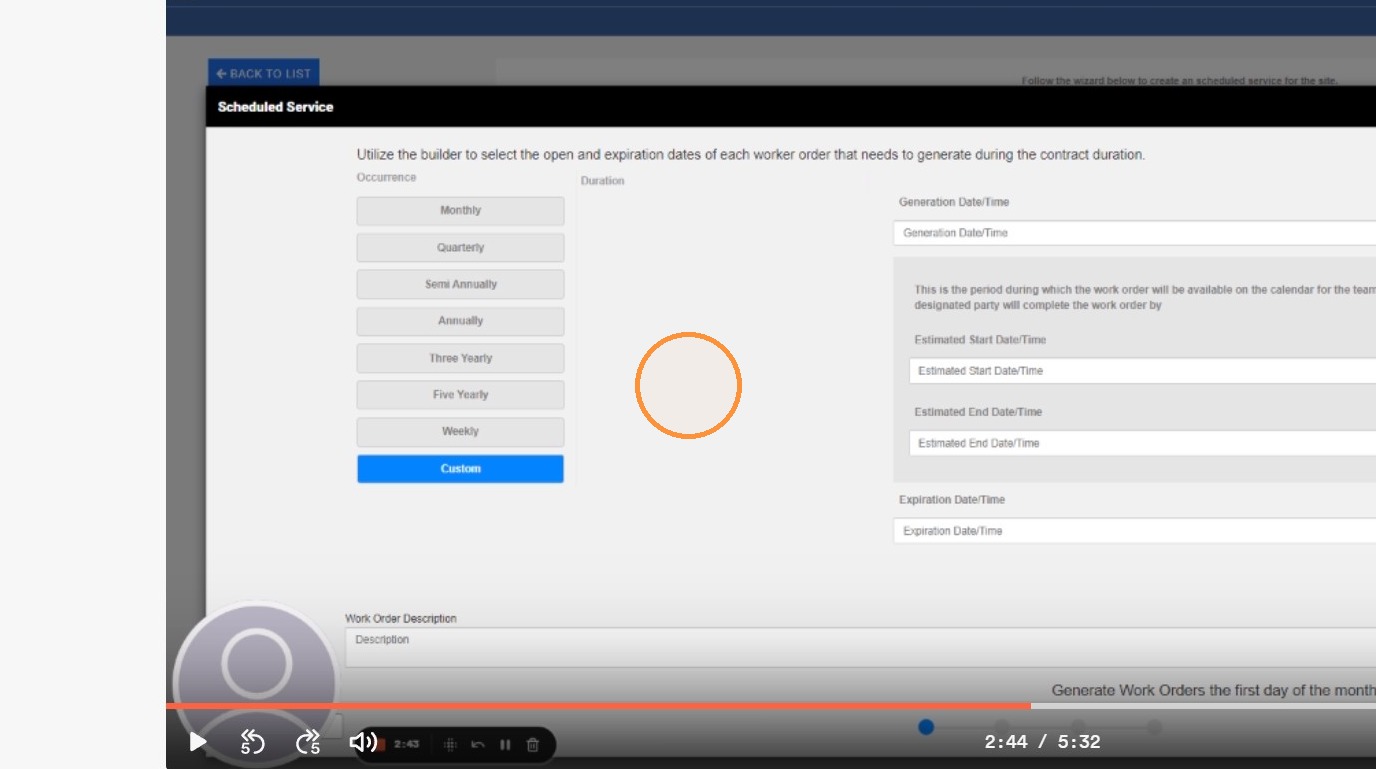Click the recorder undo arrow icon
Viewport: 1376px width, 769px height.
[x=478, y=744]
